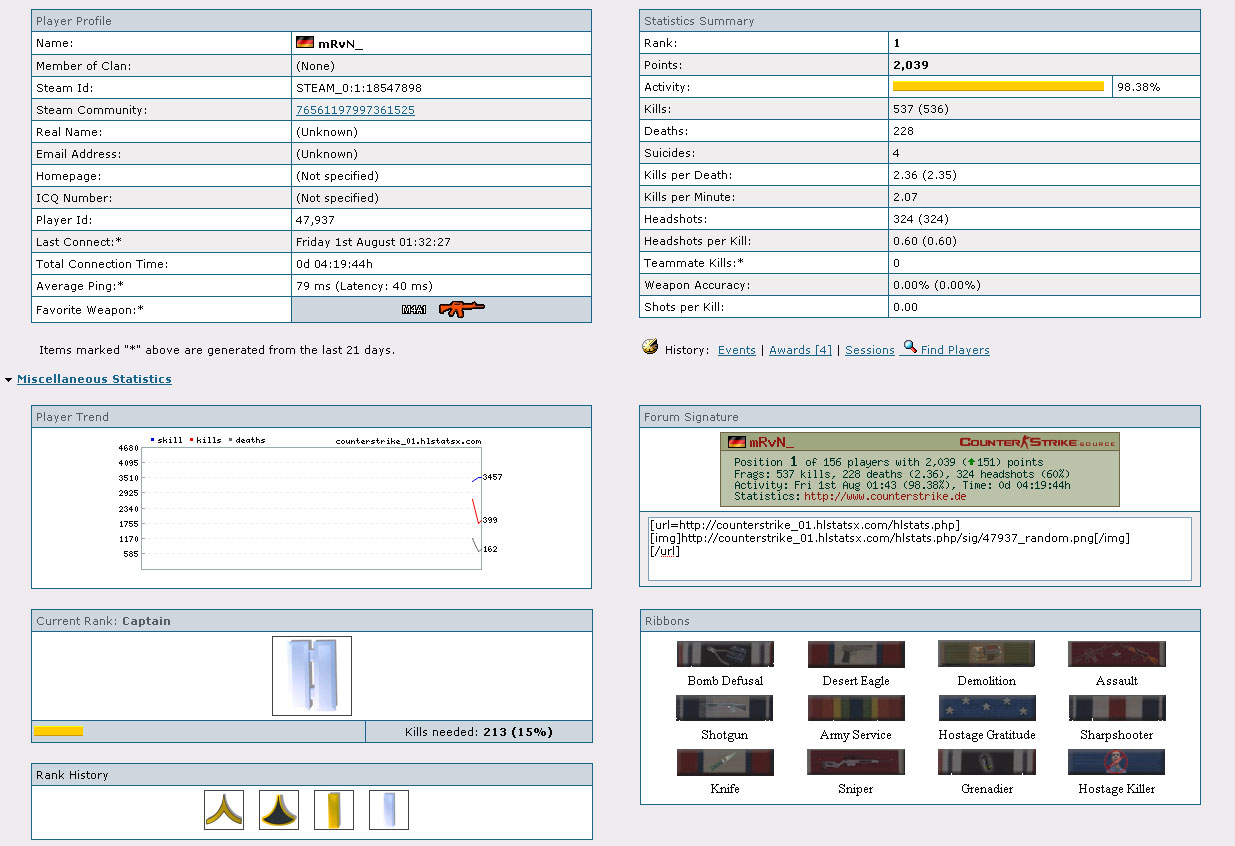
Task: Click the yellow Activity progress bar
Action: click(998, 87)
